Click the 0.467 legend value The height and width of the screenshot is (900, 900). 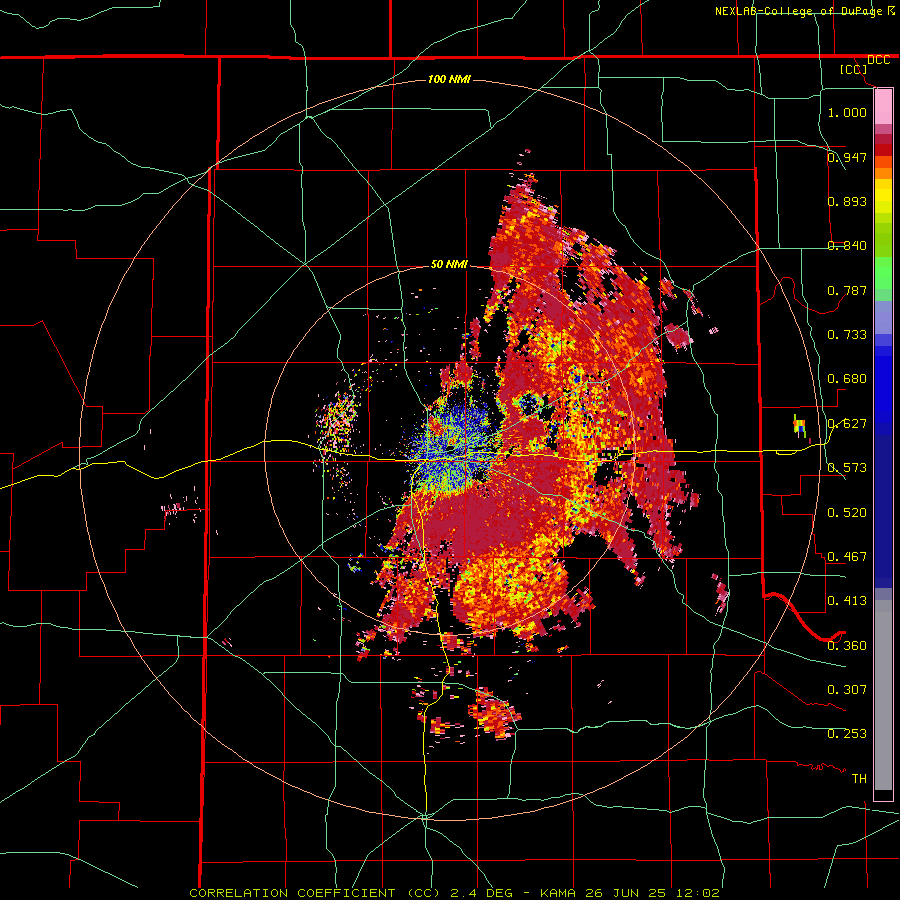(x=847, y=557)
